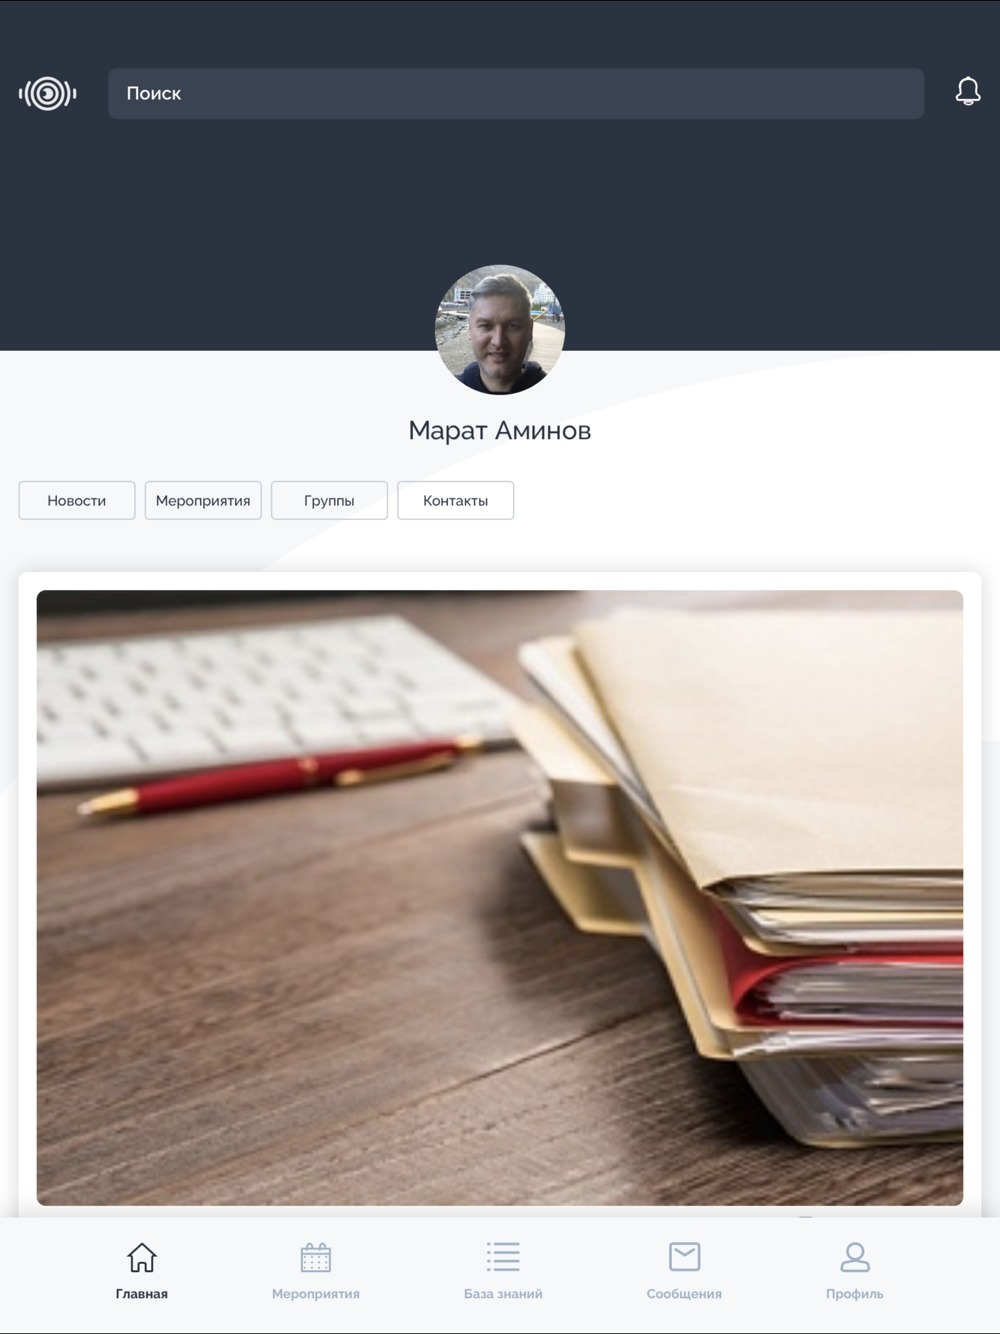This screenshot has width=1000, height=1334.
Task: Switch to the Главная tab label
Action: 142,1294
